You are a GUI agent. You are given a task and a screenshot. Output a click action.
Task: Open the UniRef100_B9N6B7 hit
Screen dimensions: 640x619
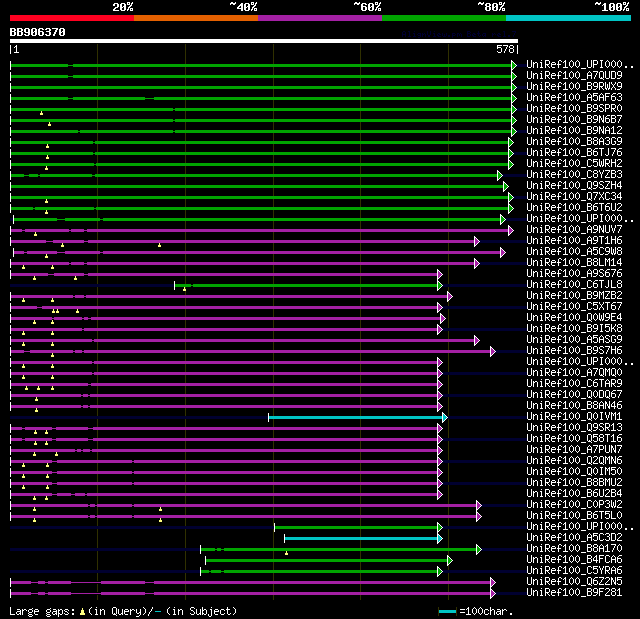coord(574,120)
